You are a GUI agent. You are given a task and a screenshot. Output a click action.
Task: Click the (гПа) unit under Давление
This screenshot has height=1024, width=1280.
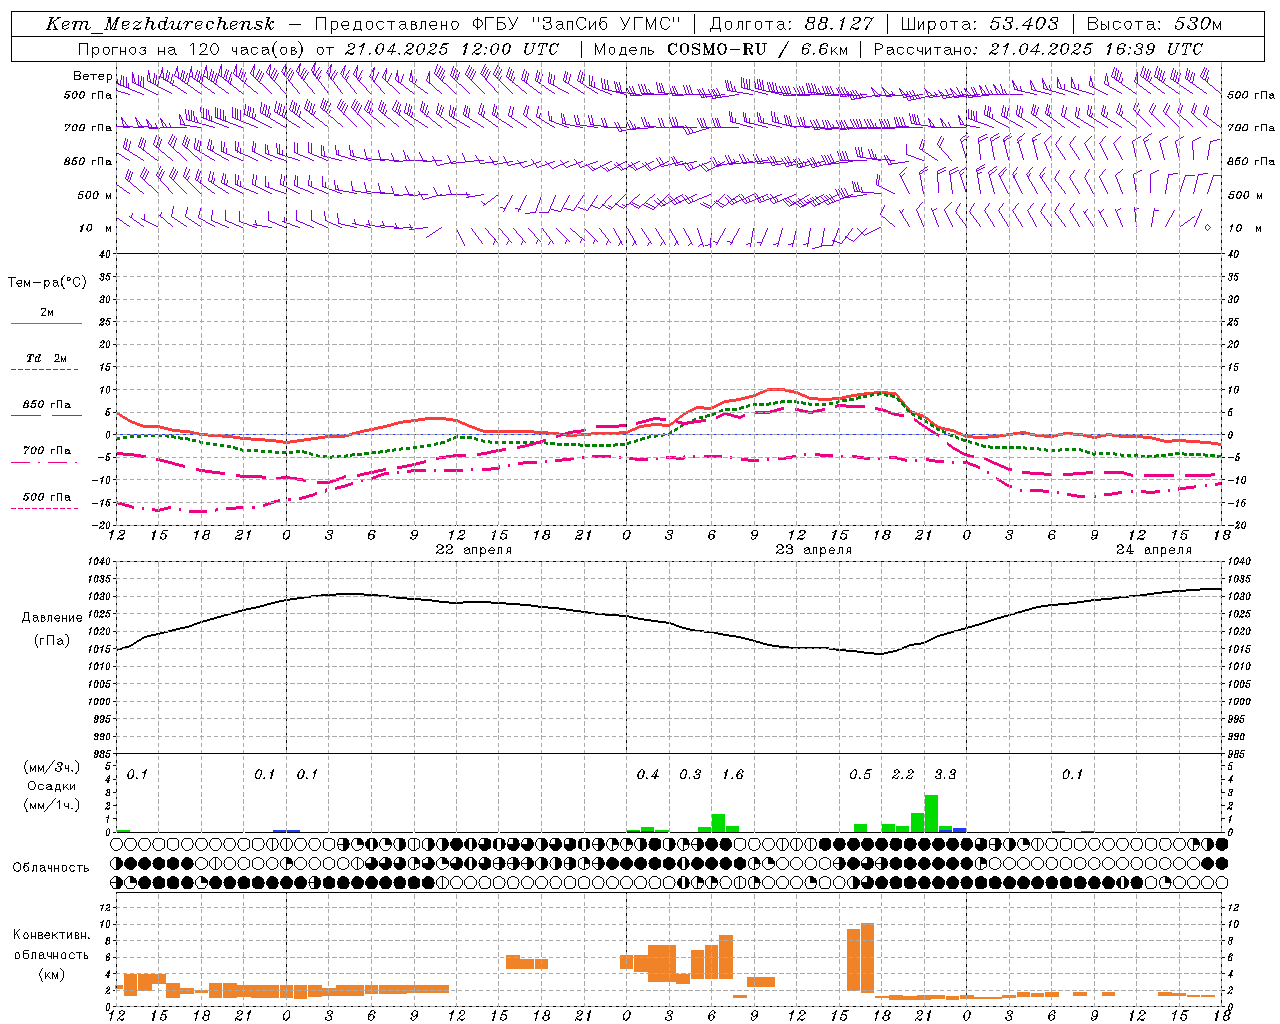(x=52, y=641)
